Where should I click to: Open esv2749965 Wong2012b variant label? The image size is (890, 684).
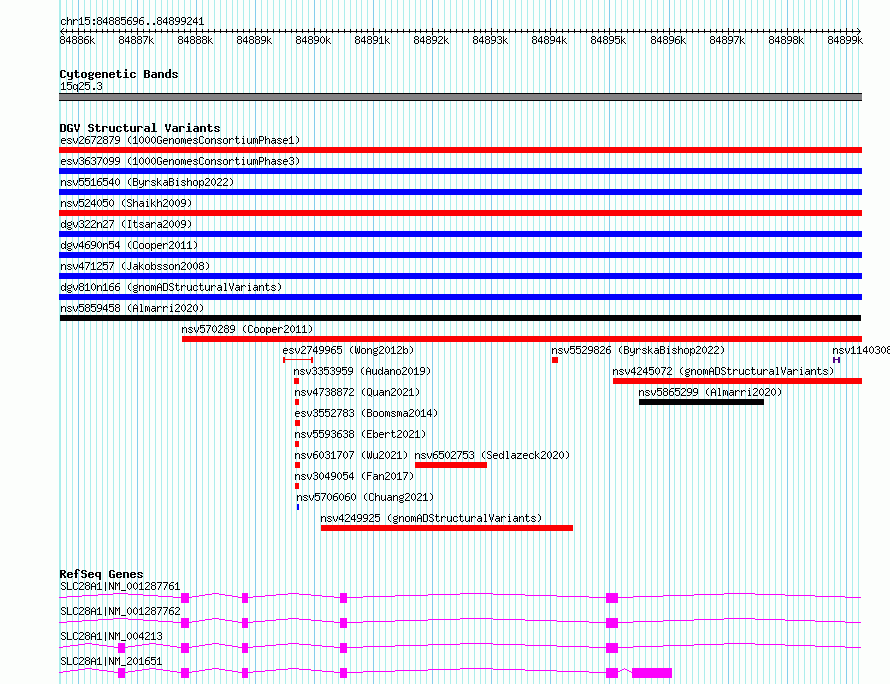[x=349, y=350]
